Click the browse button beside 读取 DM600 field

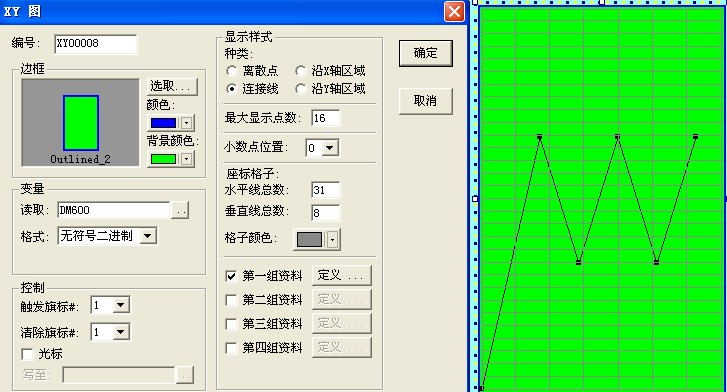coord(180,210)
